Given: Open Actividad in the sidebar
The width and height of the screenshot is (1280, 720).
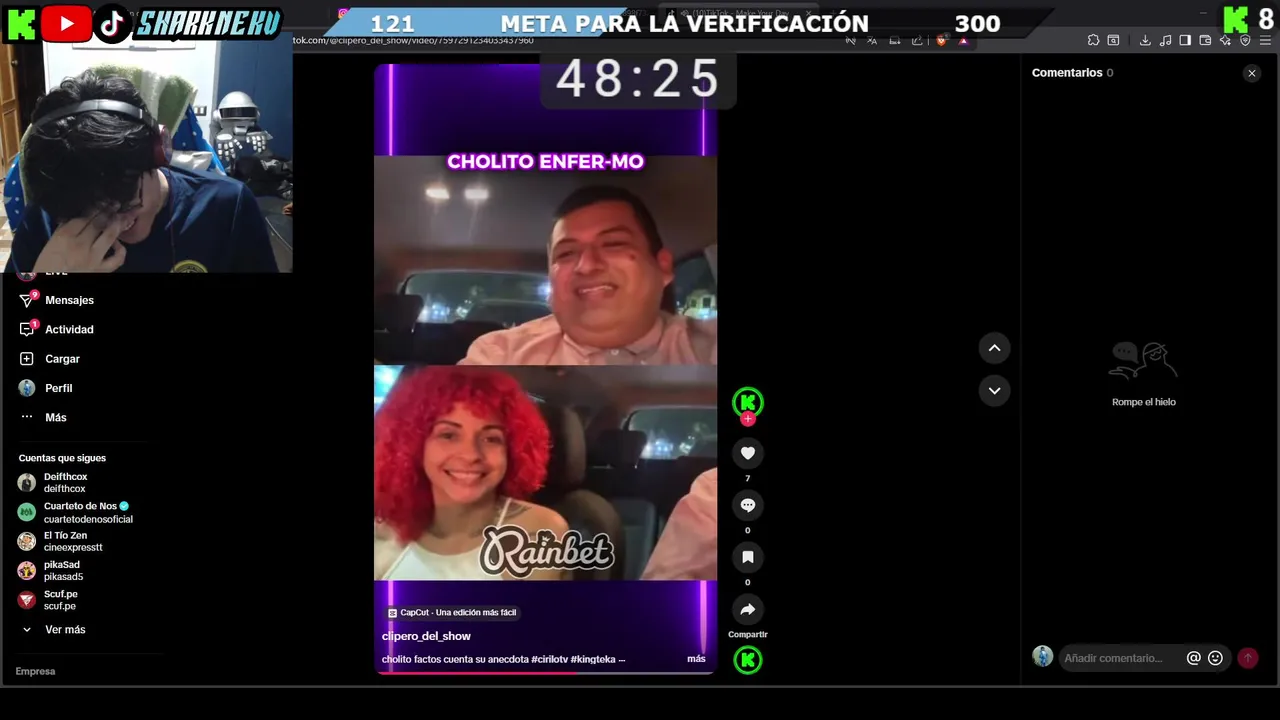Looking at the screenshot, I should 69,329.
